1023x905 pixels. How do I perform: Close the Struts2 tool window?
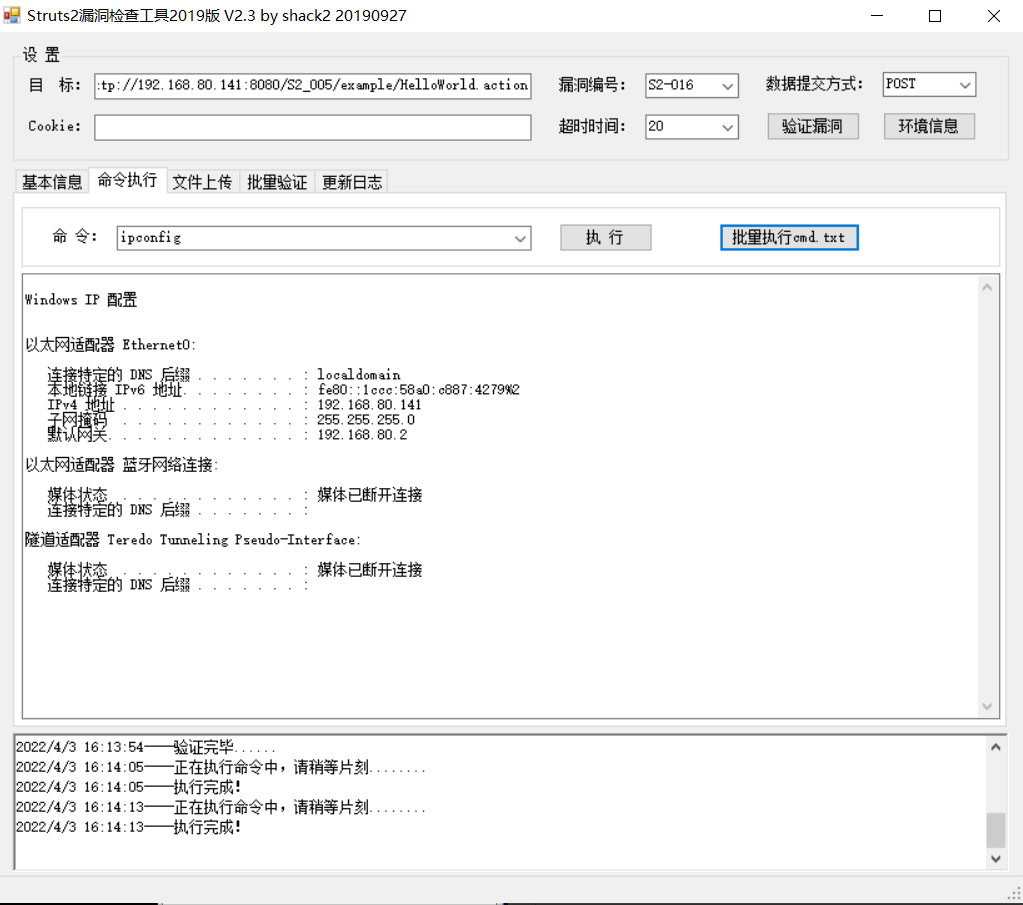coord(994,16)
